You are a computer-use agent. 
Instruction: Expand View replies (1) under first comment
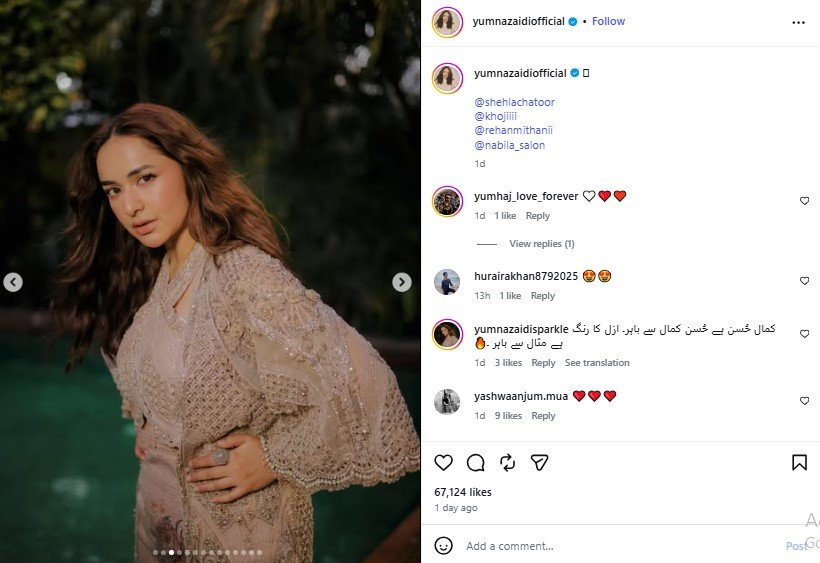(541, 244)
